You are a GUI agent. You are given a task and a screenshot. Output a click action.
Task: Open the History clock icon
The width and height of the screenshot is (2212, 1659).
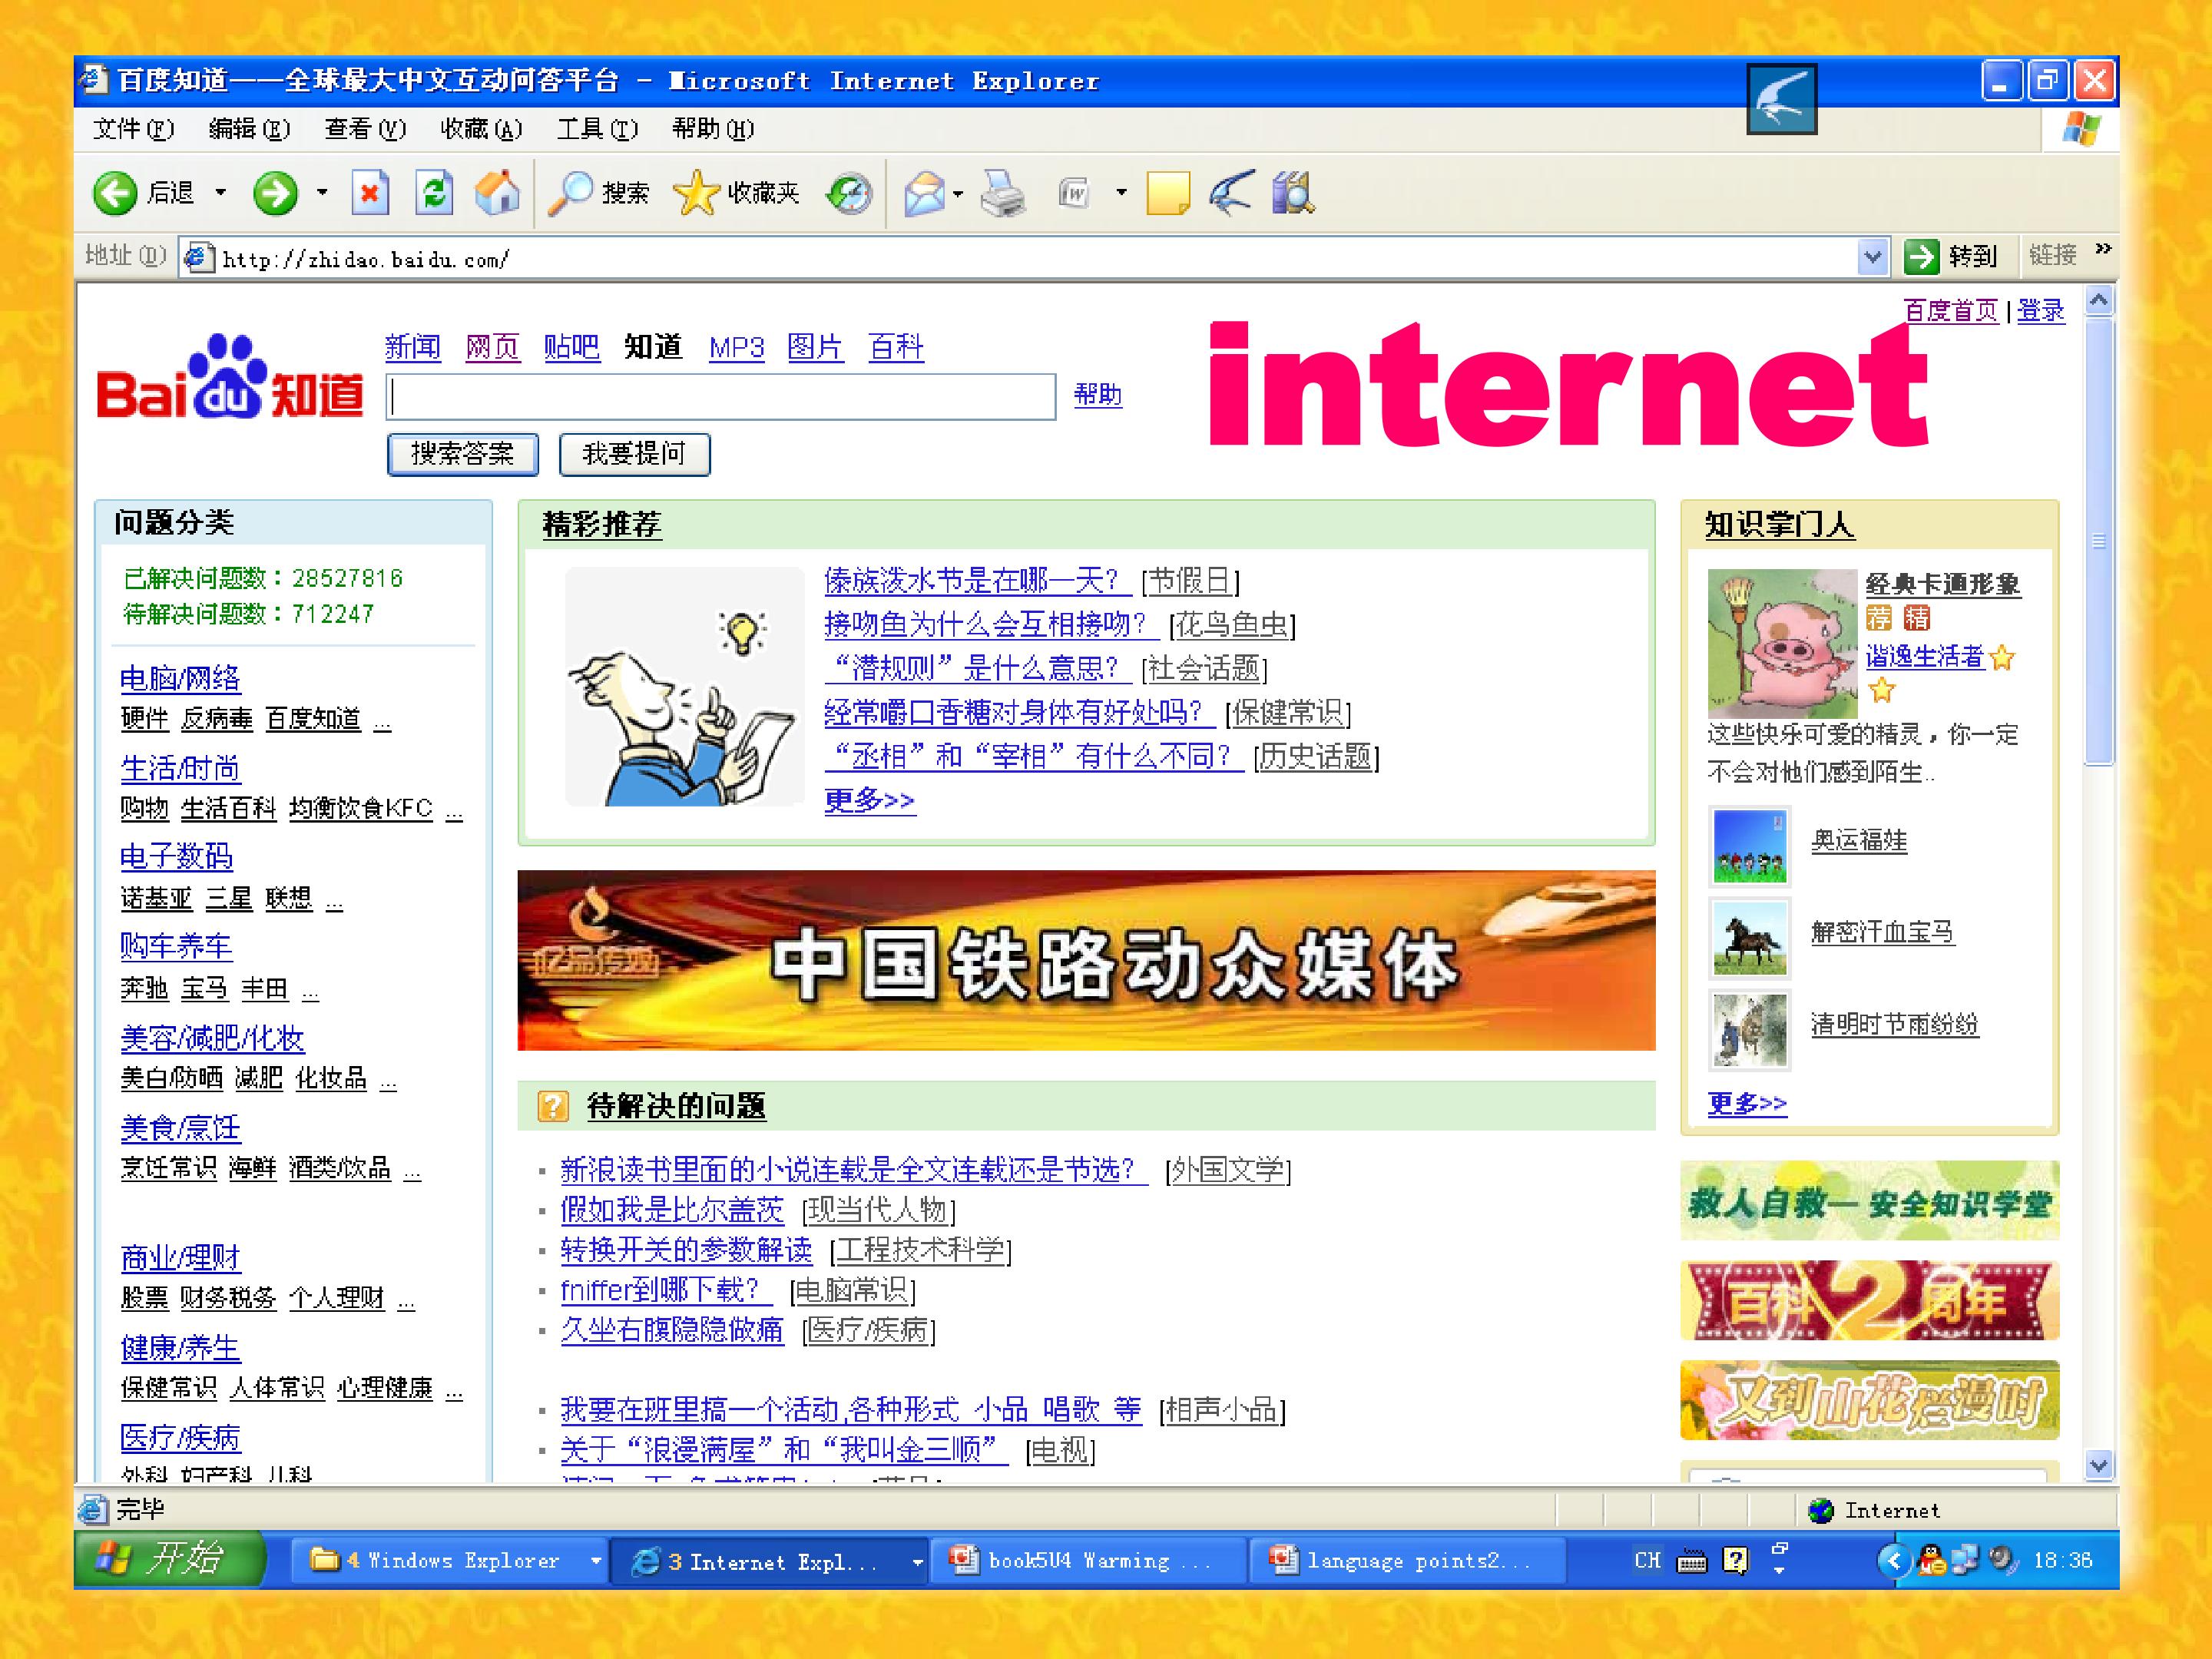point(849,193)
